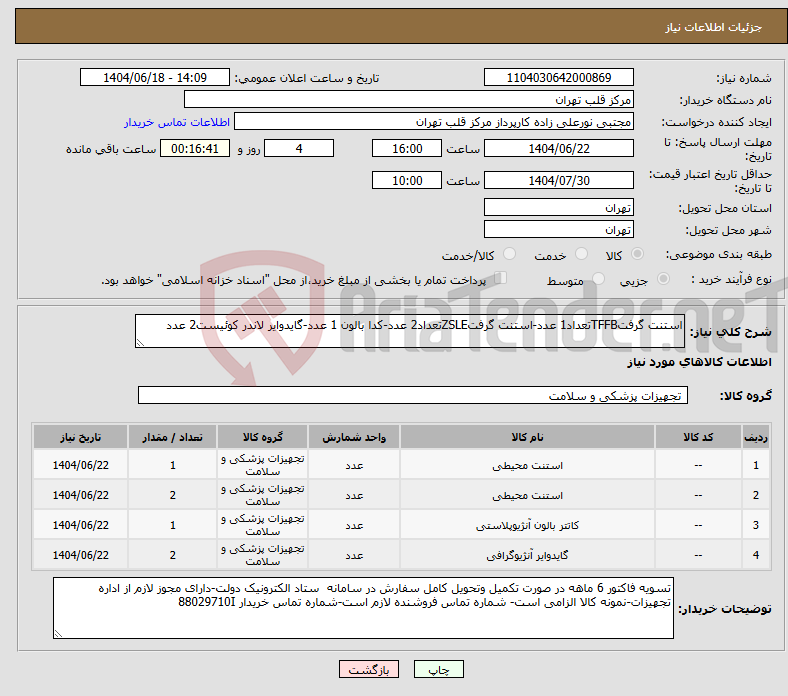788x696 pixels.
Task: Click the گروه کالا field
Action: click(x=412, y=396)
